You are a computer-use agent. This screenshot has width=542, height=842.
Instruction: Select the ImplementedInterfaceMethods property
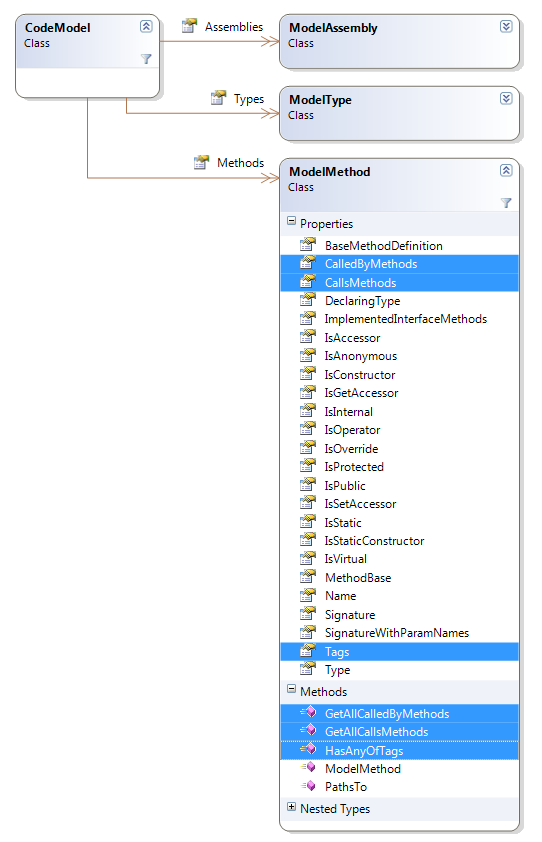click(x=399, y=319)
